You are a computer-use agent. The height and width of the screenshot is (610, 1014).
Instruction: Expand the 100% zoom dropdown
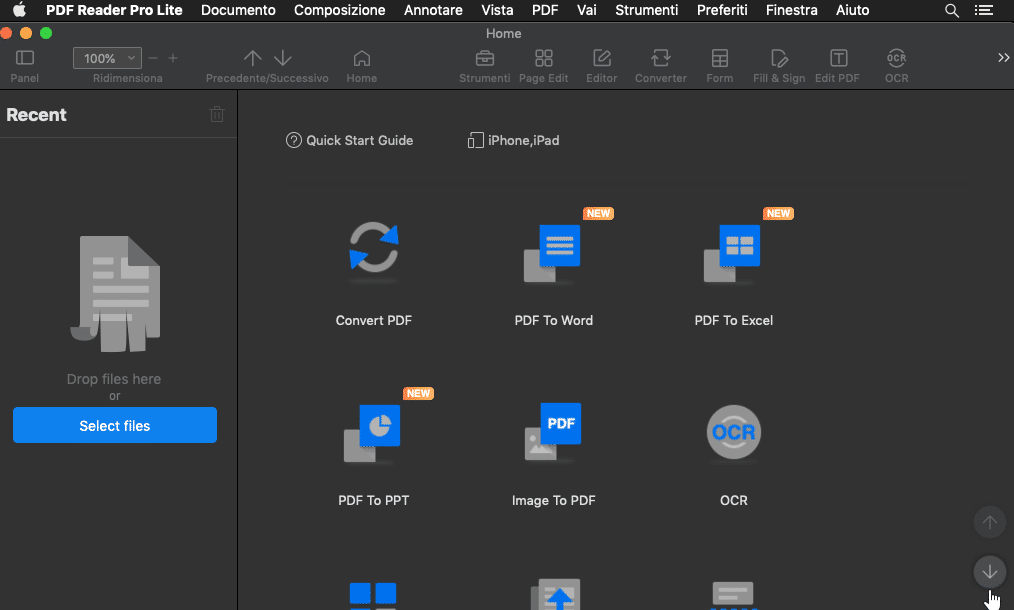pyautogui.click(x=132, y=59)
